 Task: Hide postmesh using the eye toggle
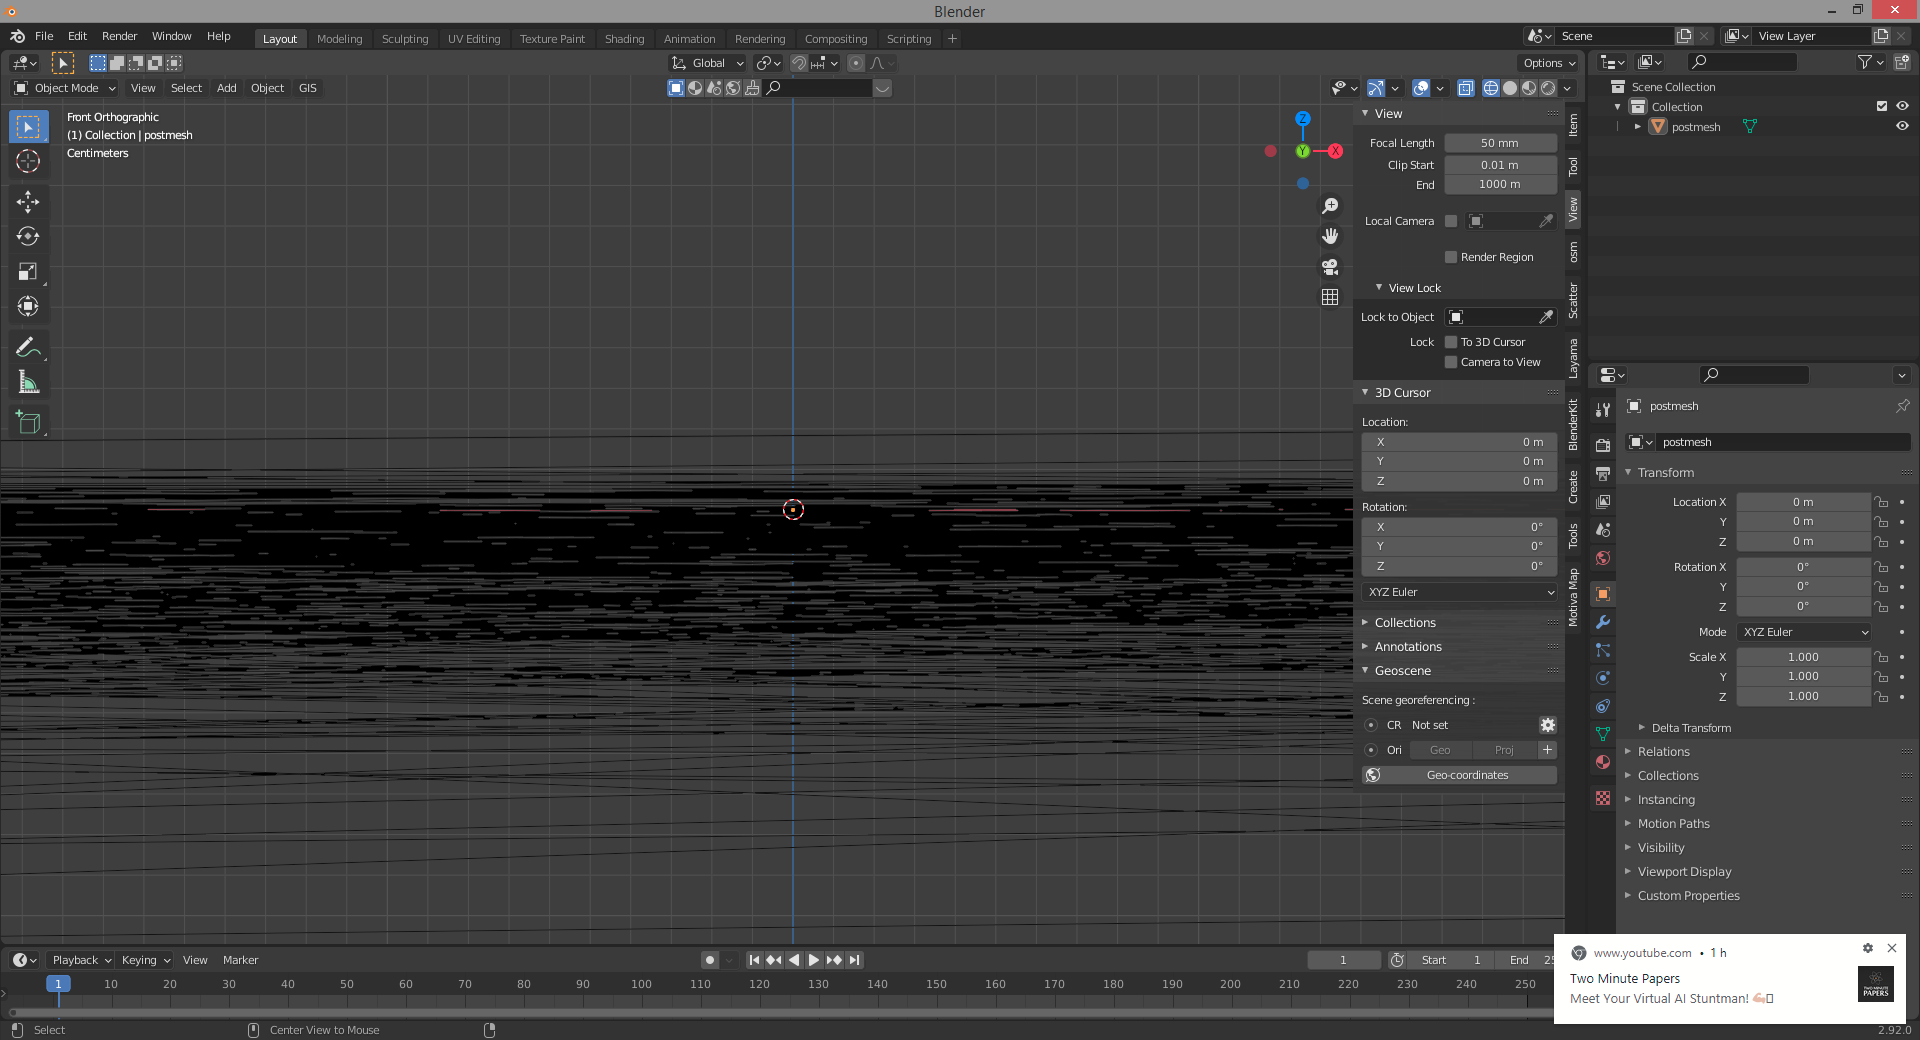pos(1903,126)
